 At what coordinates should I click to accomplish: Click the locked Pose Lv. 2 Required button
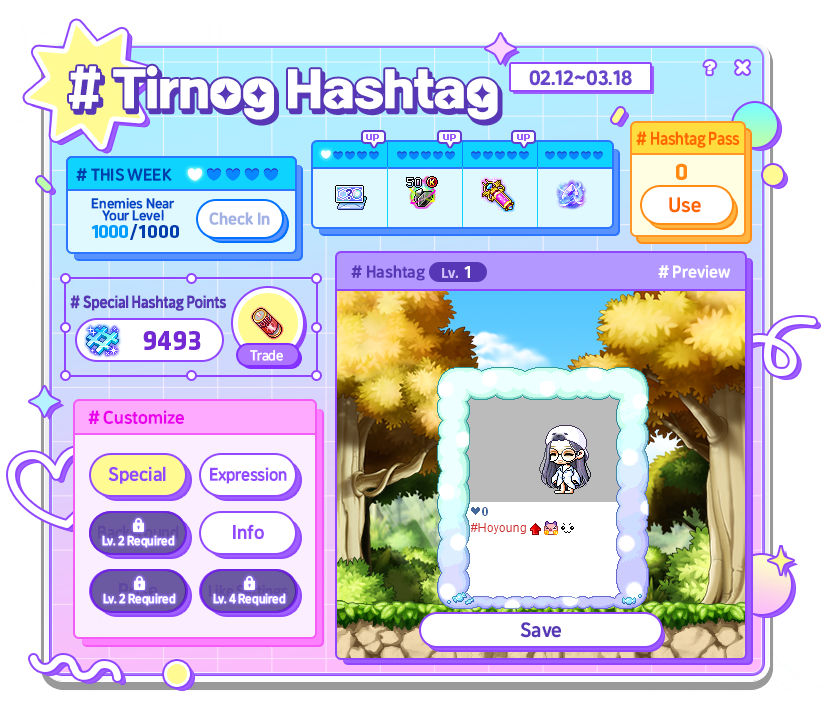point(138,591)
